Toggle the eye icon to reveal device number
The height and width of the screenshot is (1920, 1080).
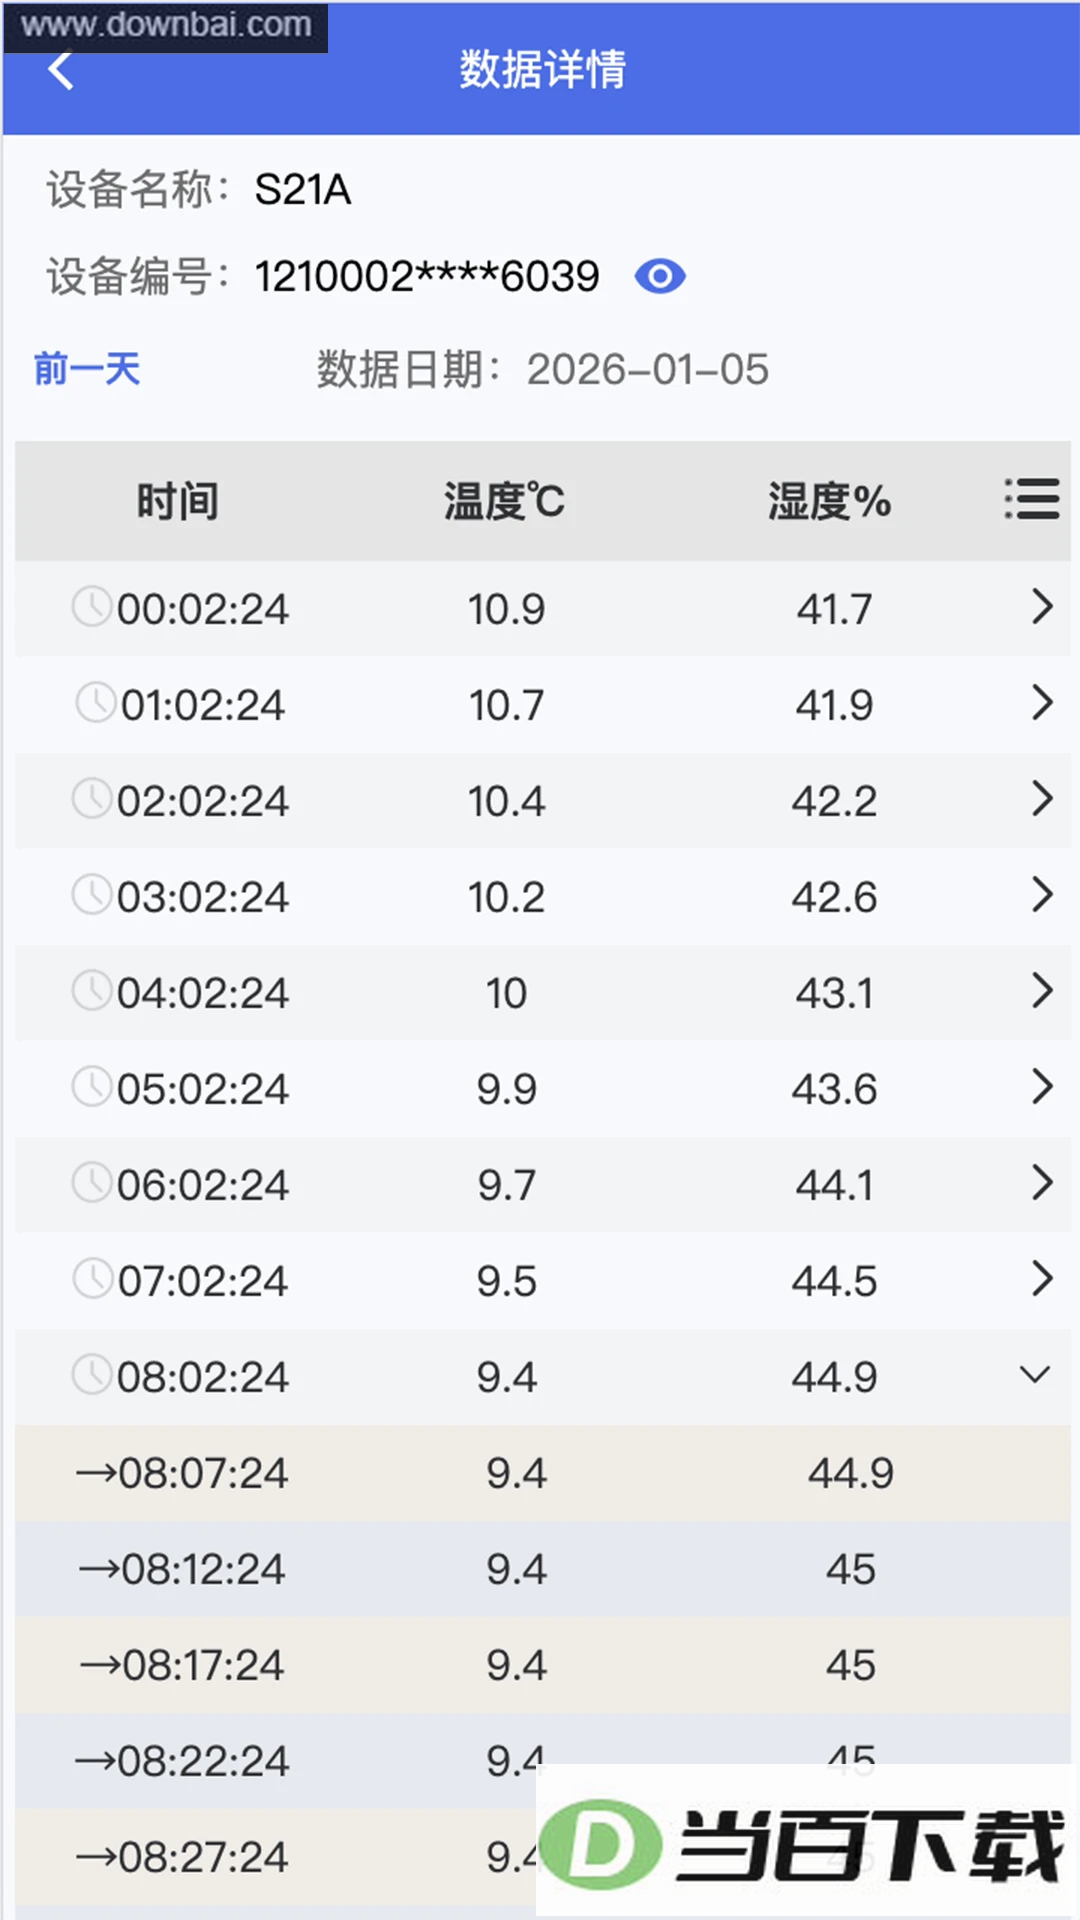[660, 276]
